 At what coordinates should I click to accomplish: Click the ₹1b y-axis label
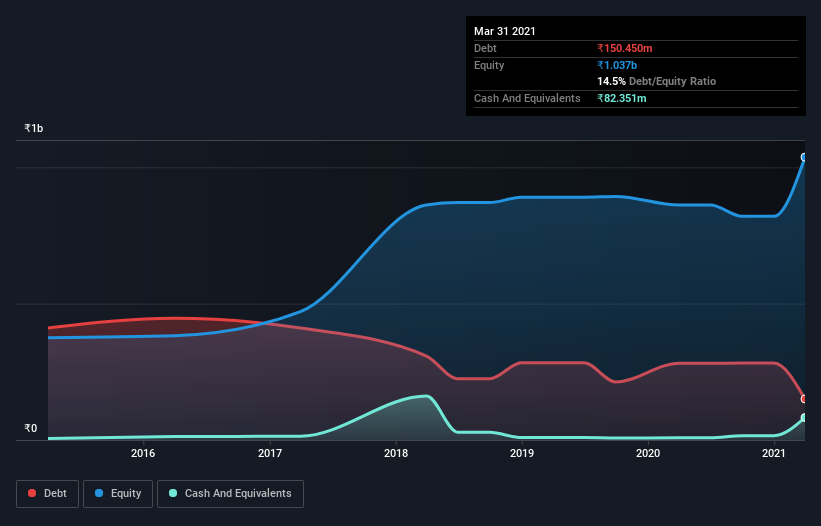[x=34, y=128]
